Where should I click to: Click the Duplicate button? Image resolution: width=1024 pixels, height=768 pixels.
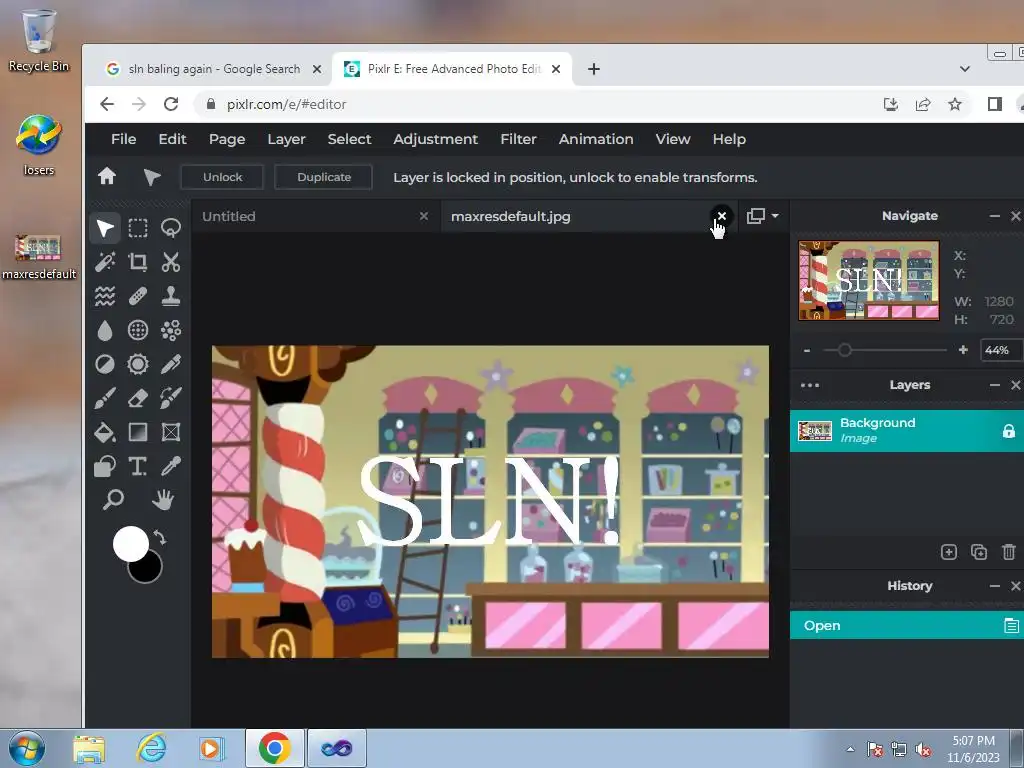click(324, 177)
